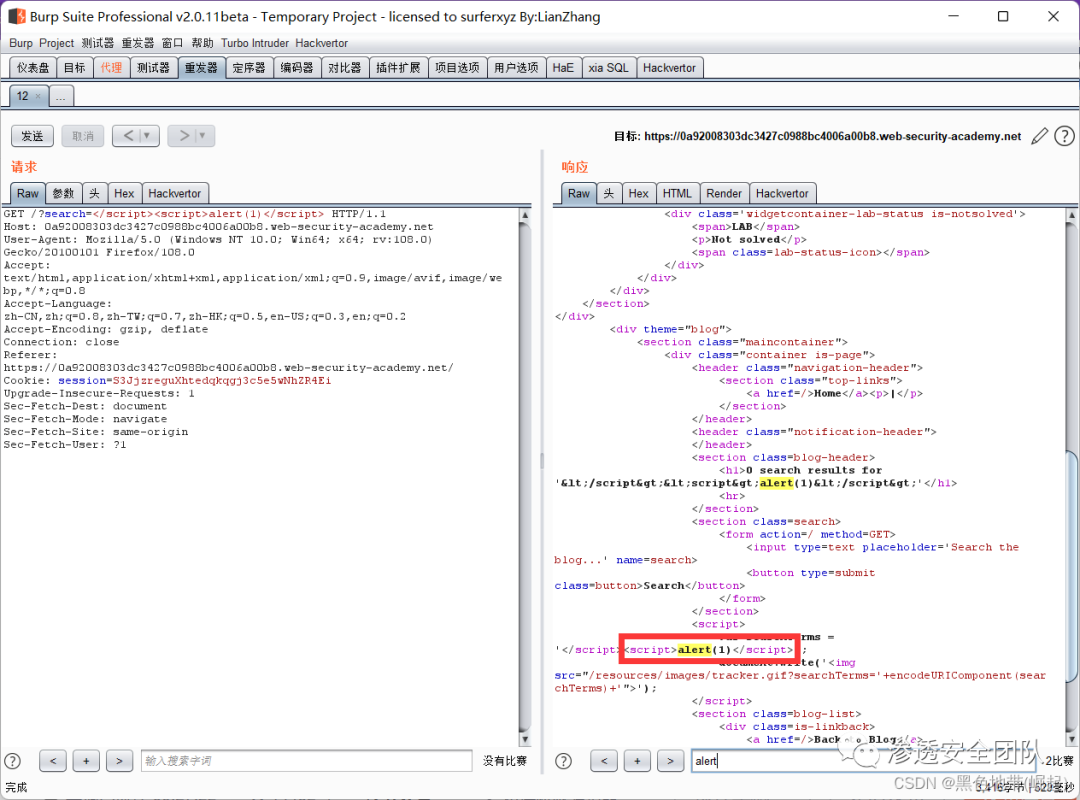Open the 帮助 menu
The height and width of the screenshot is (800, 1080).
[x=202, y=43]
